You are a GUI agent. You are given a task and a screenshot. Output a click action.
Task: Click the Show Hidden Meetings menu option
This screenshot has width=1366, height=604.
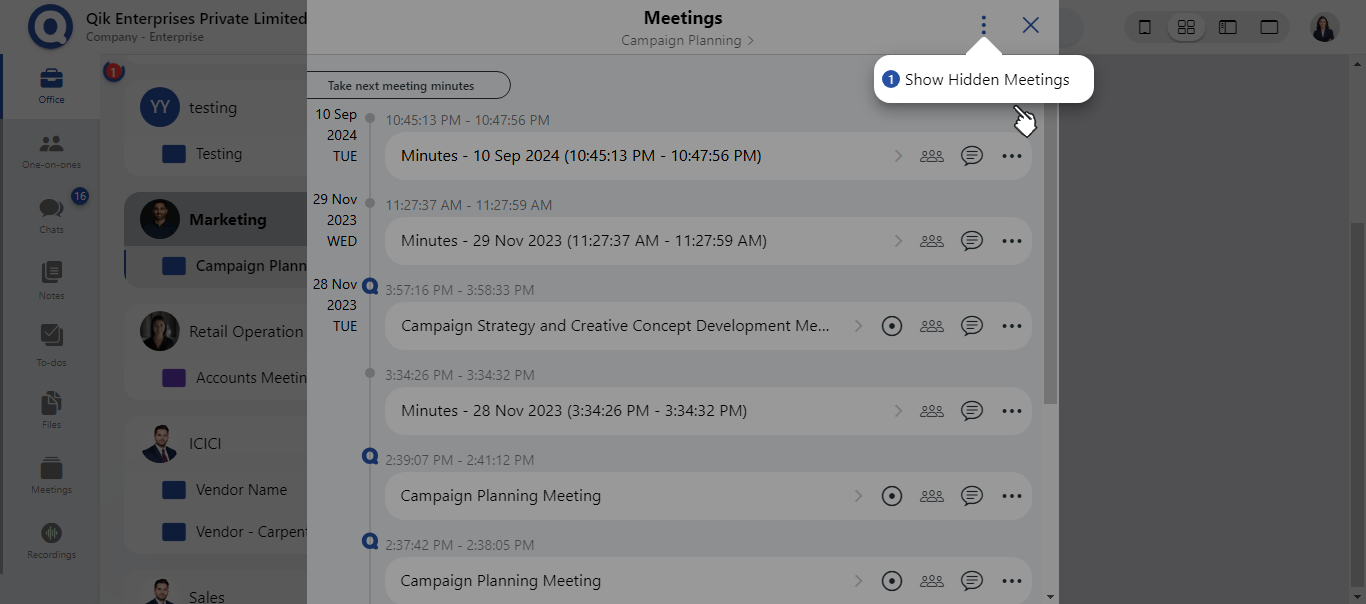tap(985, 80)
